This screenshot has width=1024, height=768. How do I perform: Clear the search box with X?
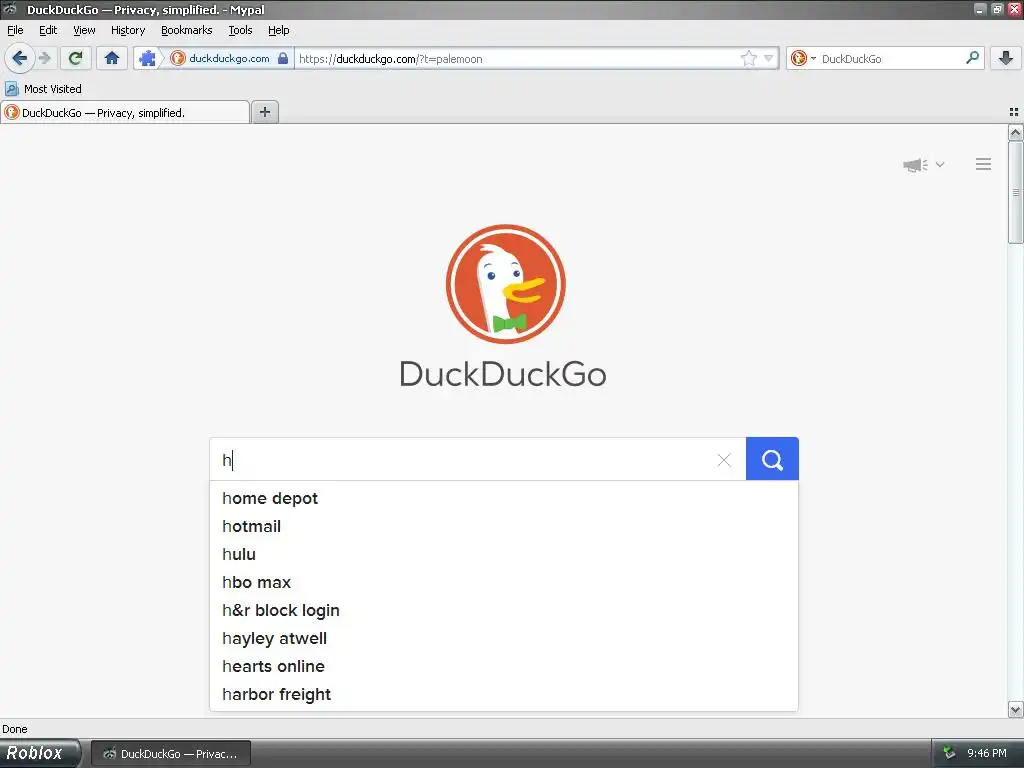724,460
